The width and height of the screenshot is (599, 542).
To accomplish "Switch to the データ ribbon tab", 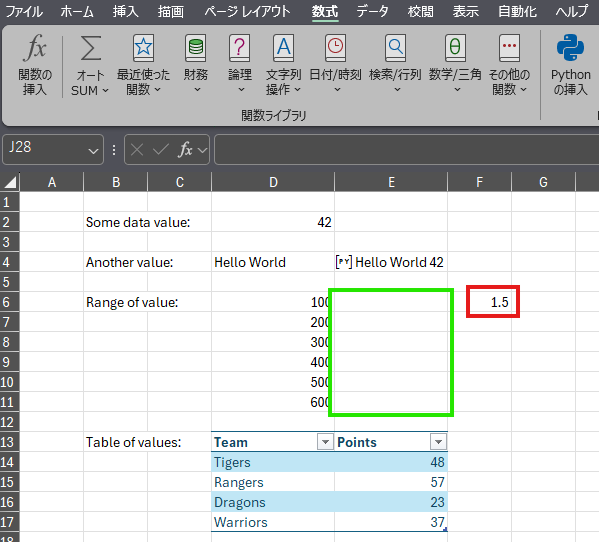I will click(x=372, y=11).
